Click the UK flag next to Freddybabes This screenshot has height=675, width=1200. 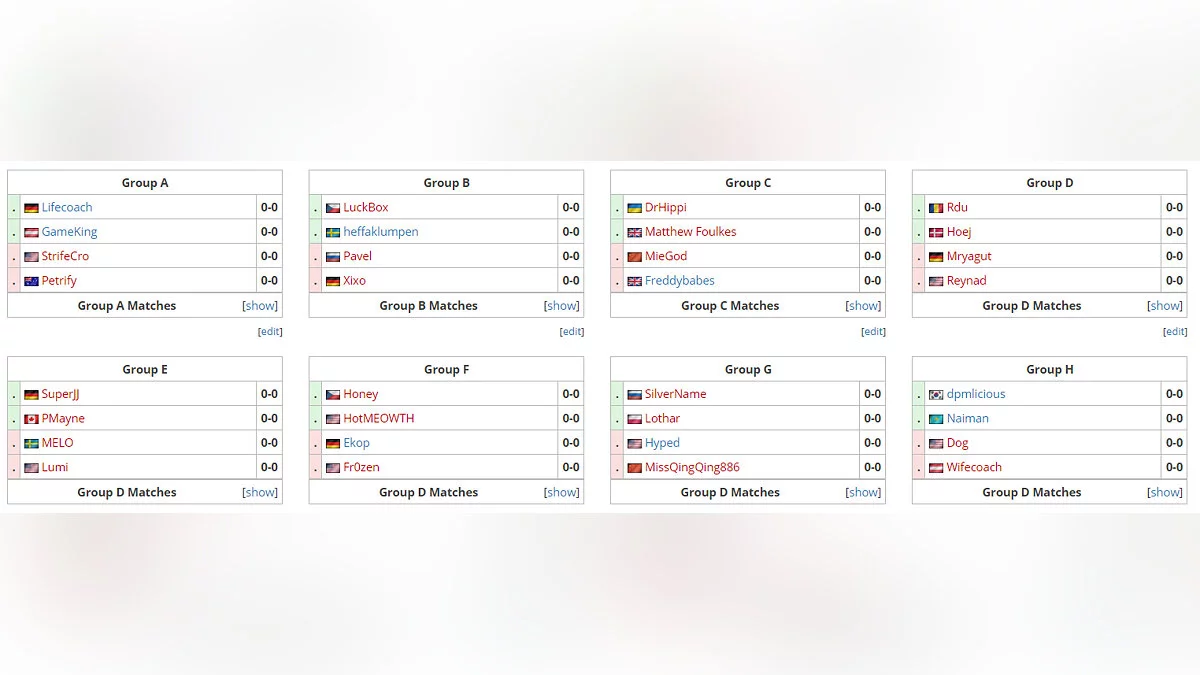[x=634, y=281]
